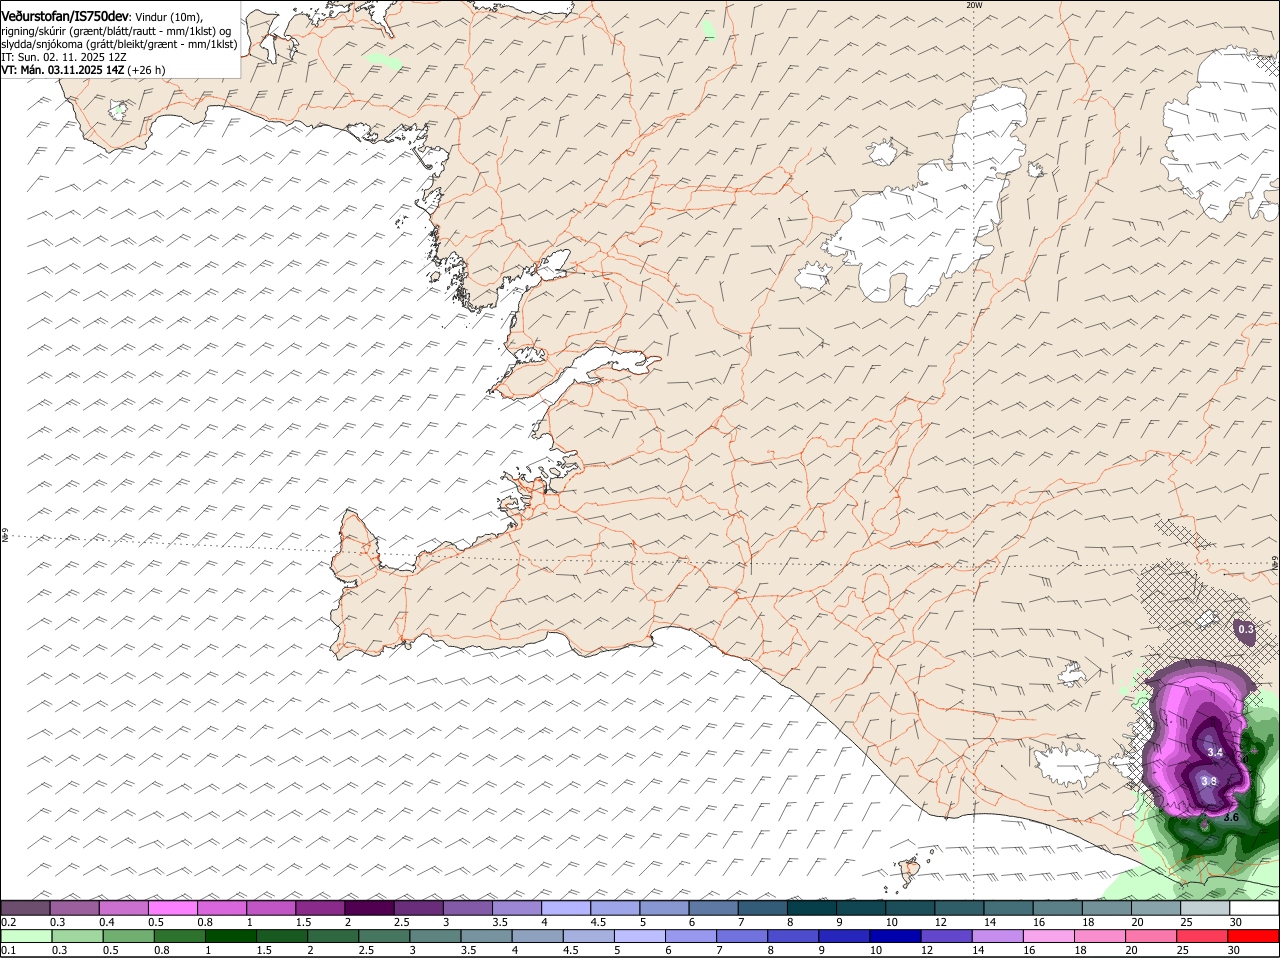Screen dimensions: 1280x958
Task: Pick the lower-row swatch starting at 2.5
Action: click(x=384, y=936)
